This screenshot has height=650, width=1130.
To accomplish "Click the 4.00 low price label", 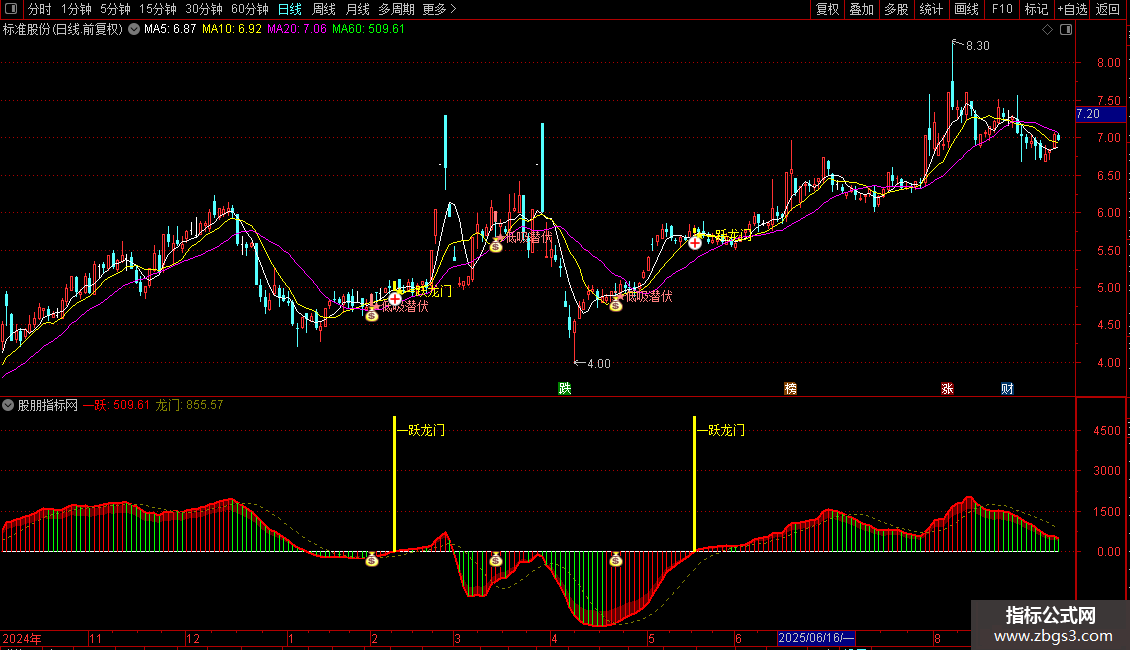I will 599,363.
